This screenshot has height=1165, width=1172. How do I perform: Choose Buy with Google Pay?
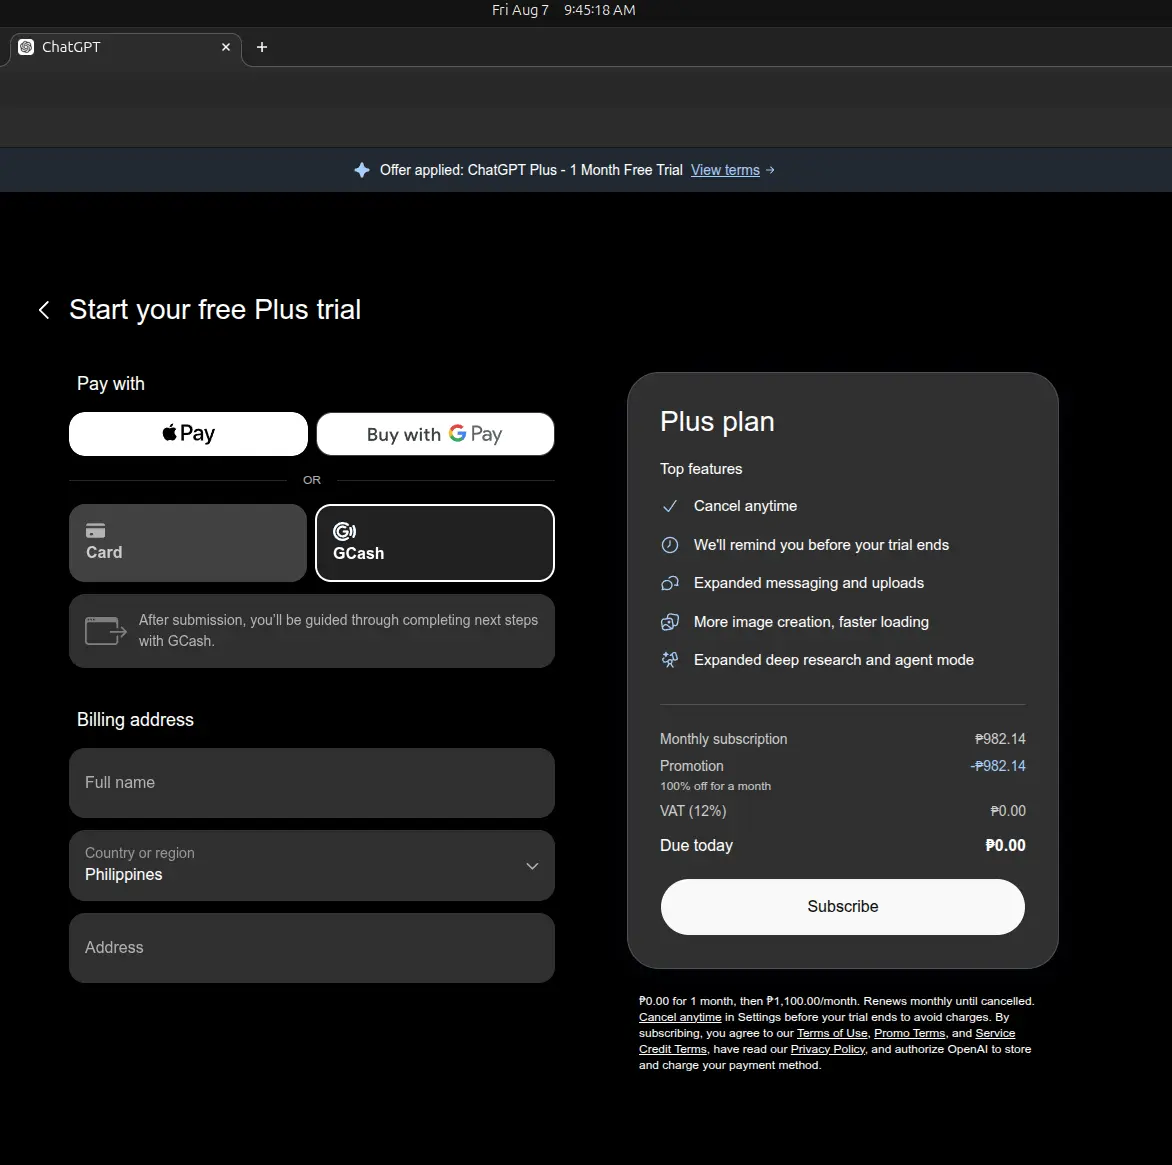(x=435, y=434)
